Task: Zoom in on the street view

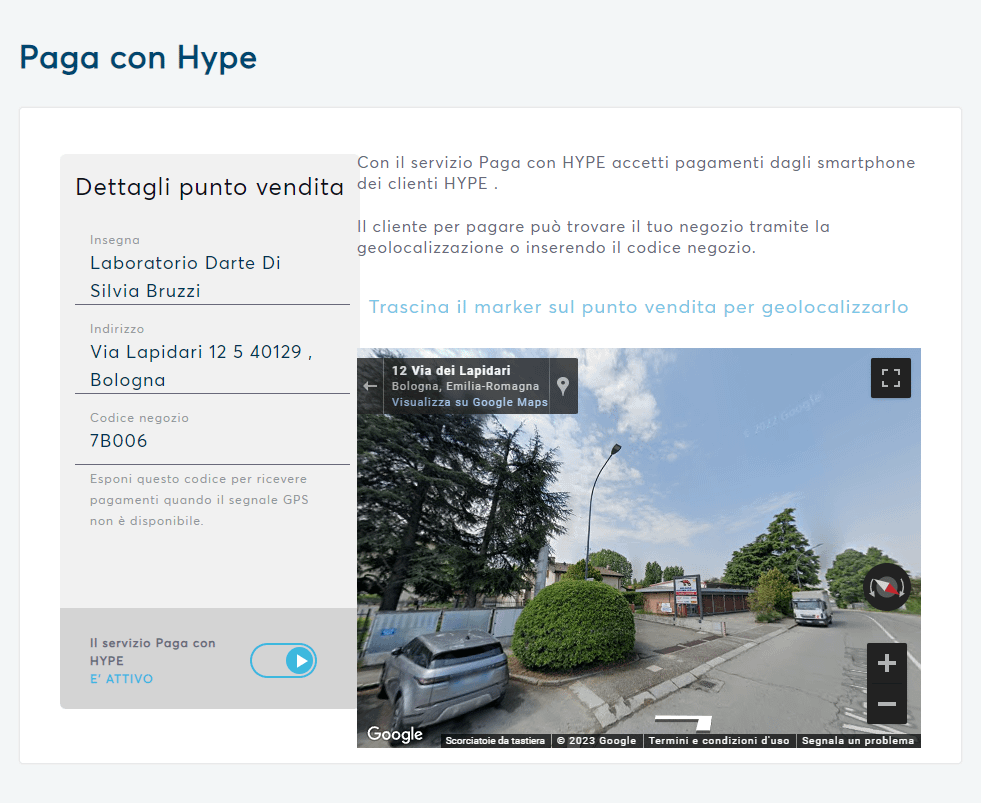Action: [x=887, y=663]
